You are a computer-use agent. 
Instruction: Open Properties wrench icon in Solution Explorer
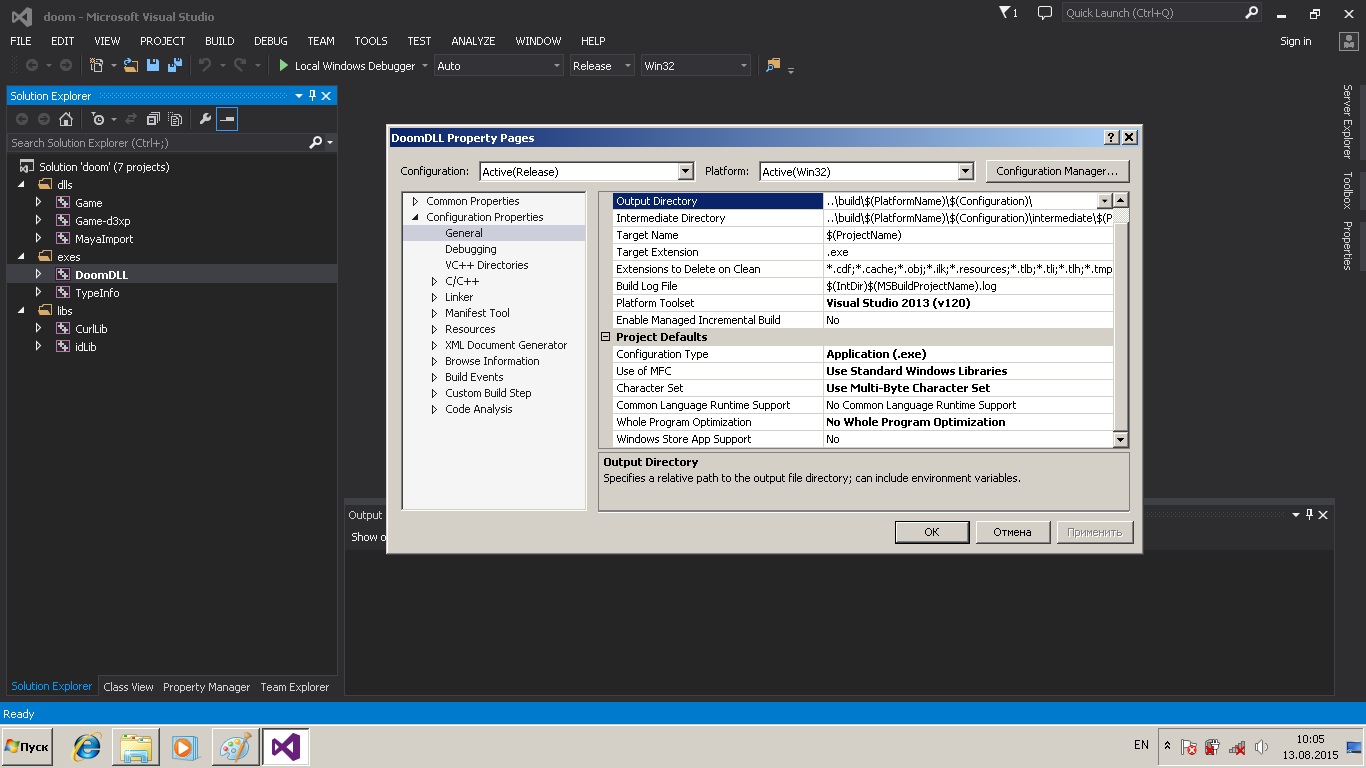pos(205,119)
